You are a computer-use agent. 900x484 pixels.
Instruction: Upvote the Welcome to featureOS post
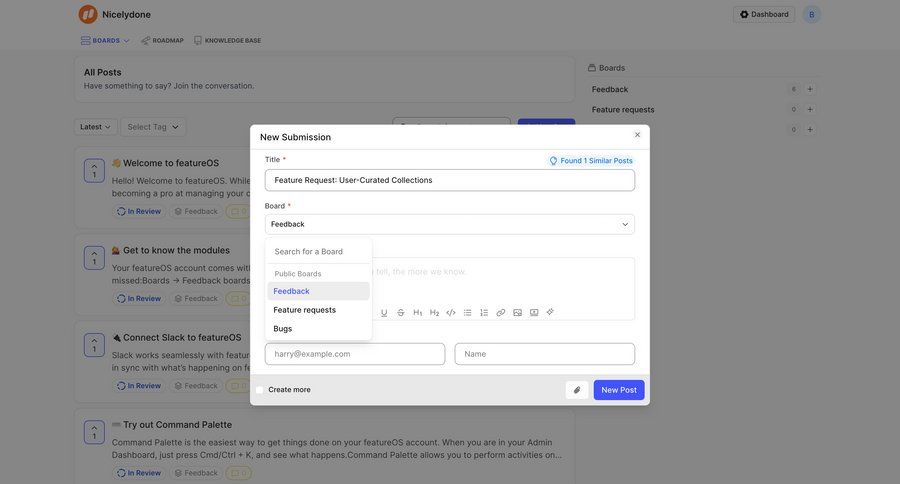[94, 171]
